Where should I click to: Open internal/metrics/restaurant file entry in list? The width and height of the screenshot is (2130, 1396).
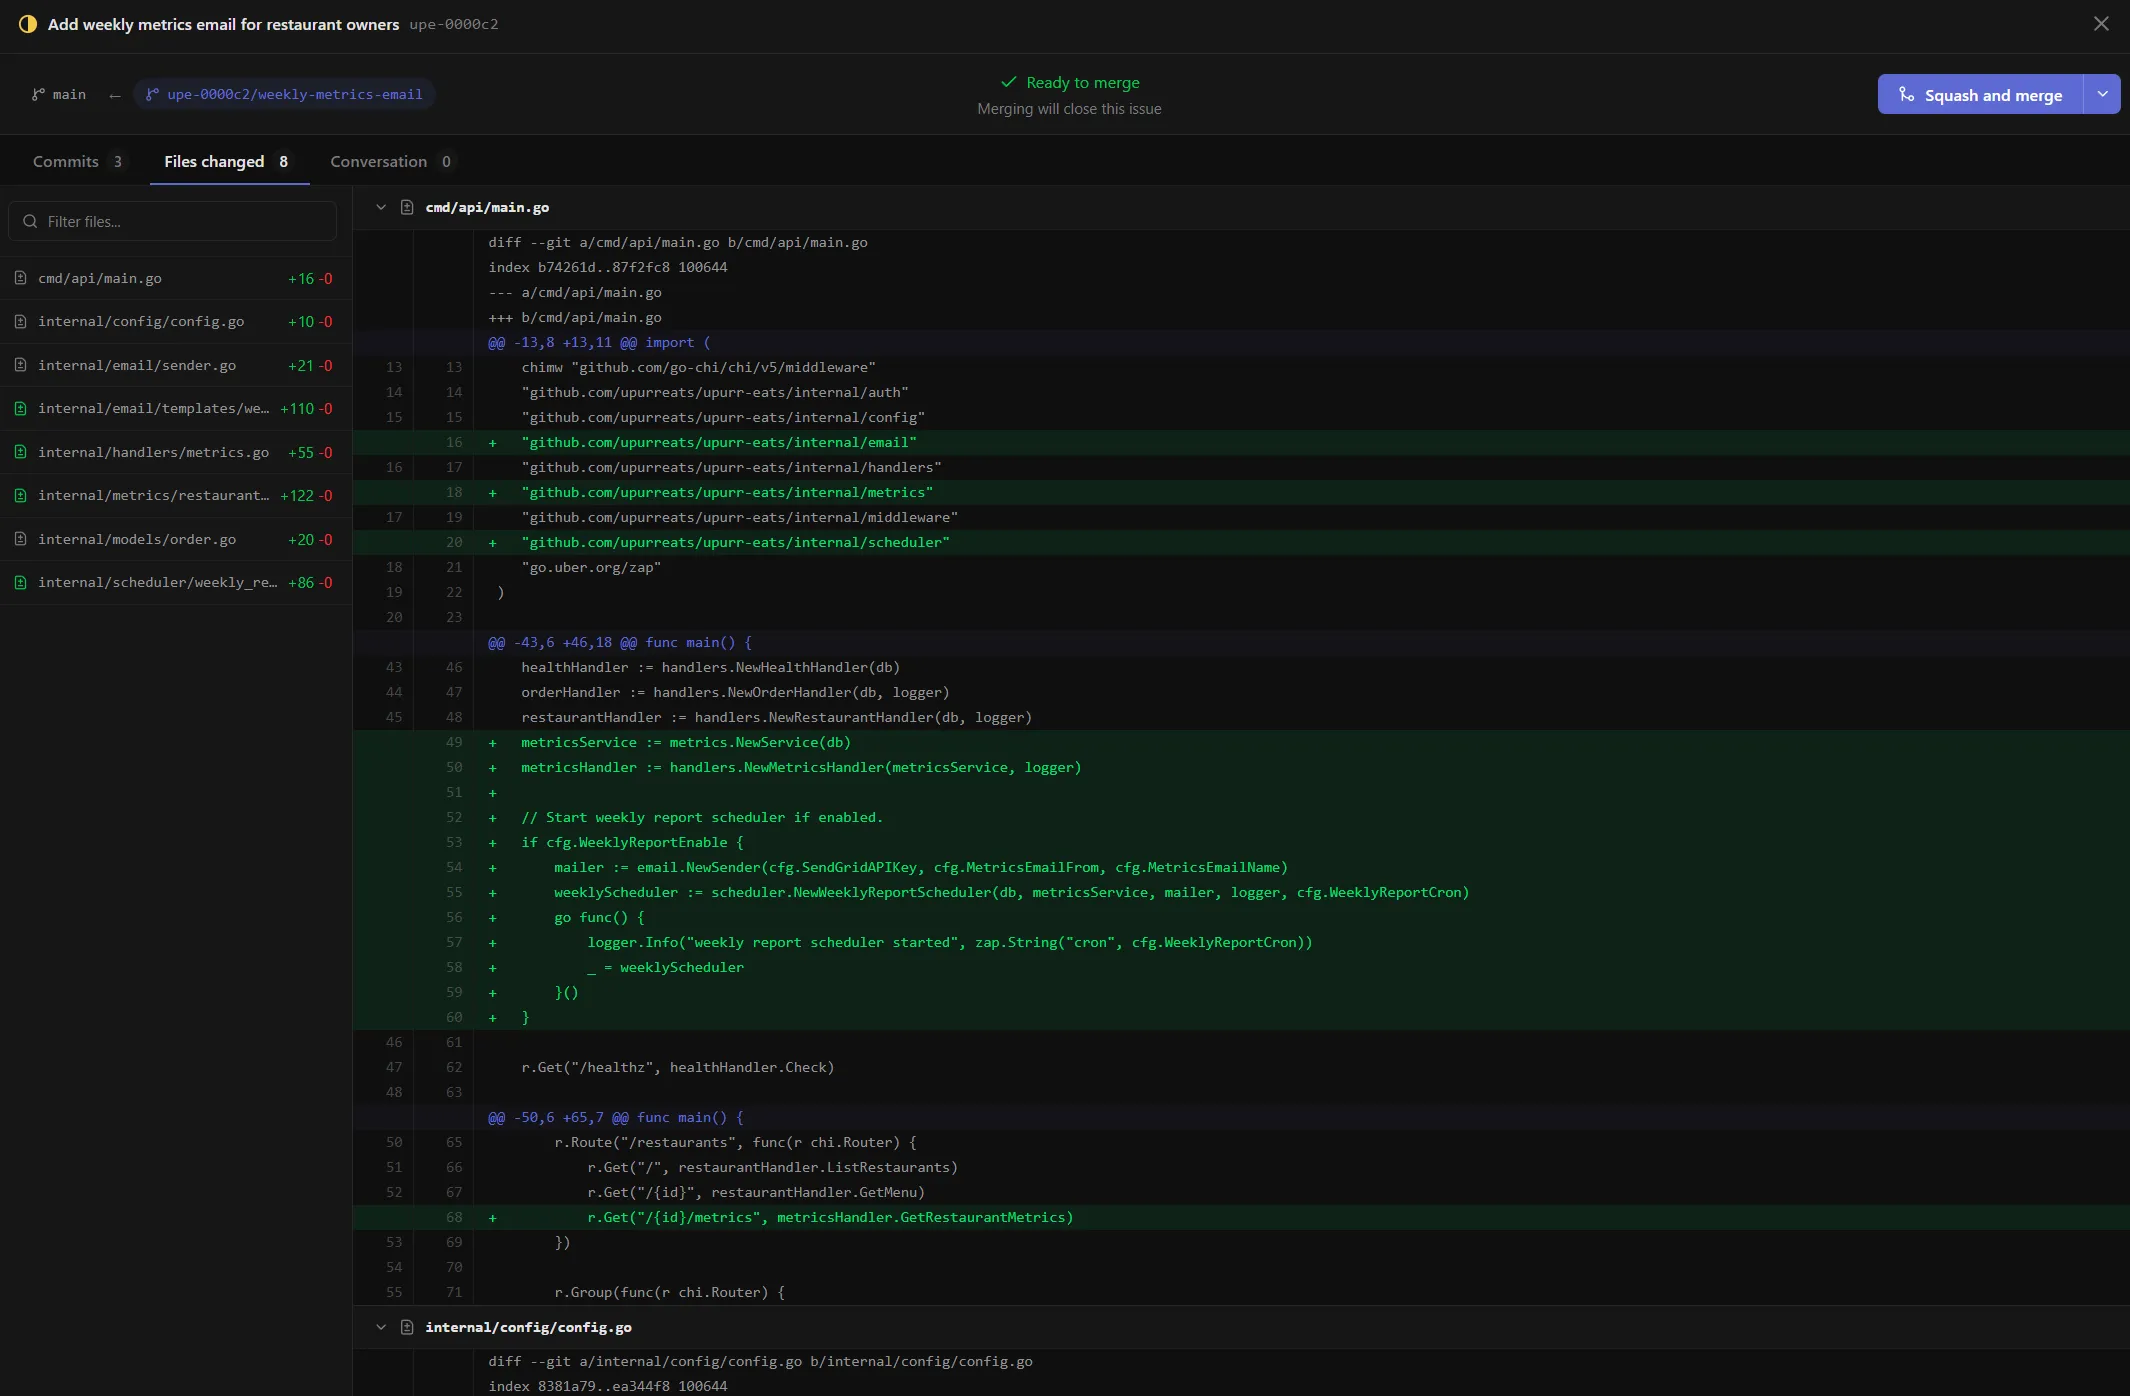[175, 495]
